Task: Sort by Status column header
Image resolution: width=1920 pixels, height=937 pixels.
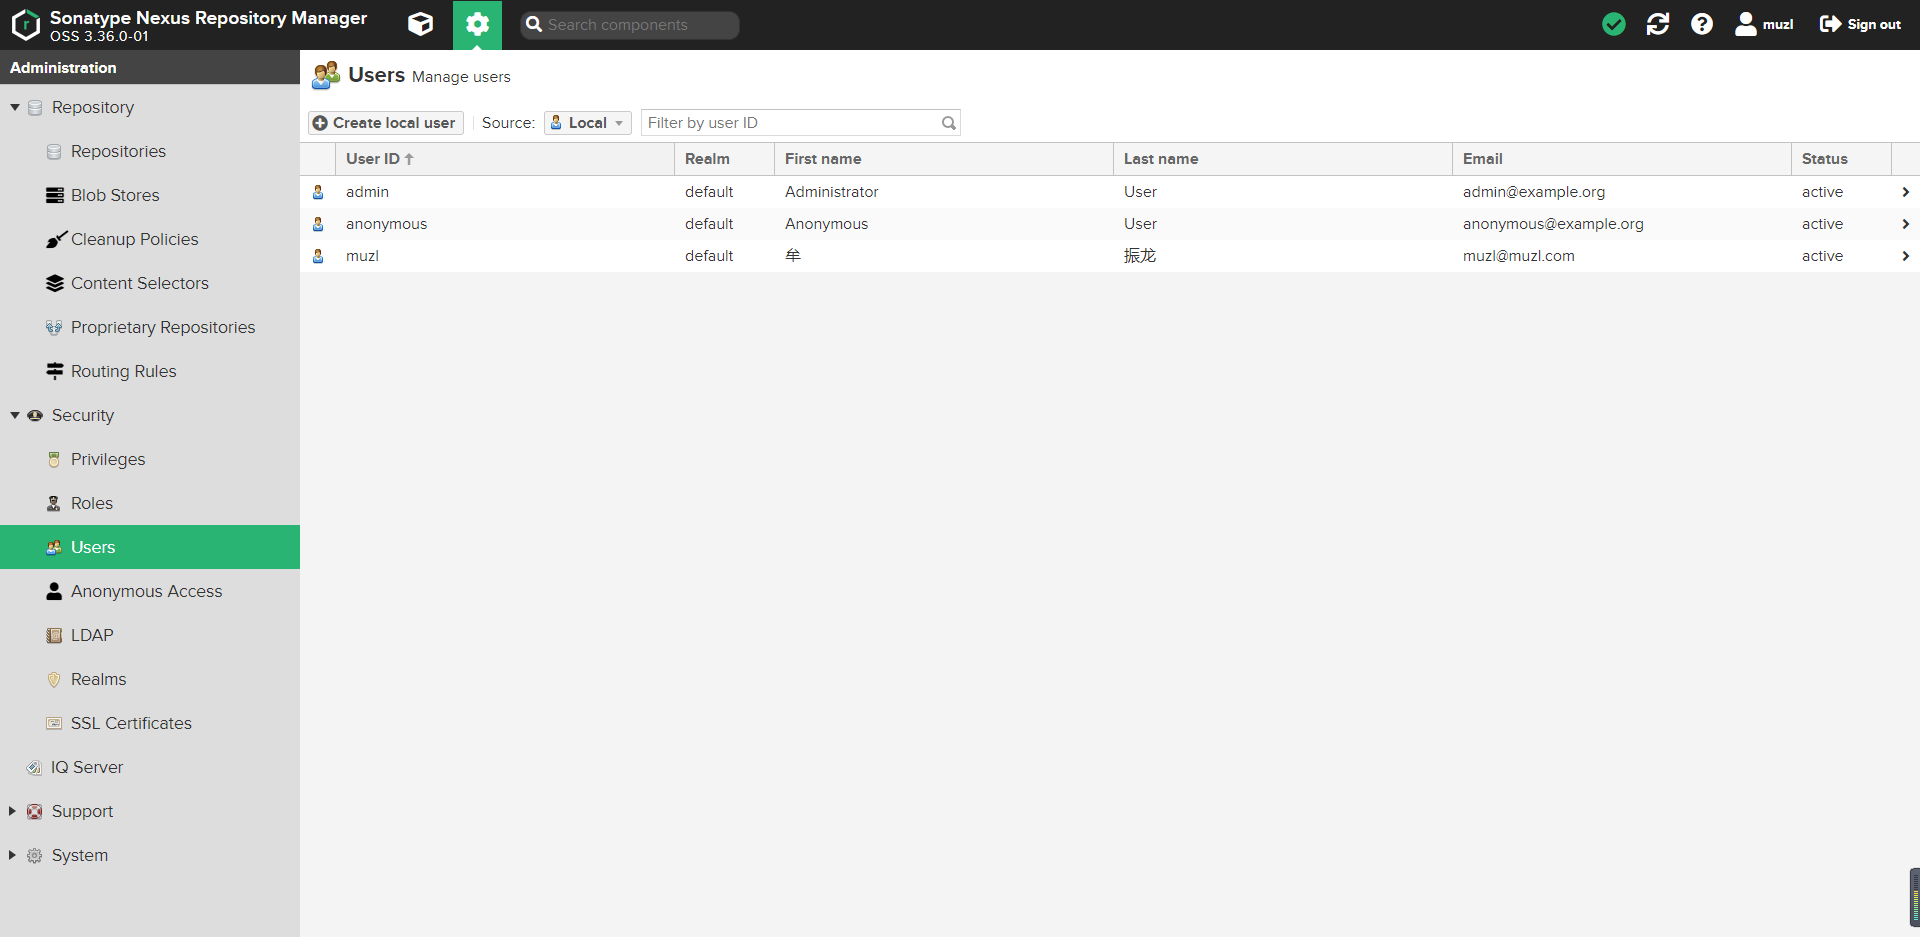Action: (x=1841, y=159)
